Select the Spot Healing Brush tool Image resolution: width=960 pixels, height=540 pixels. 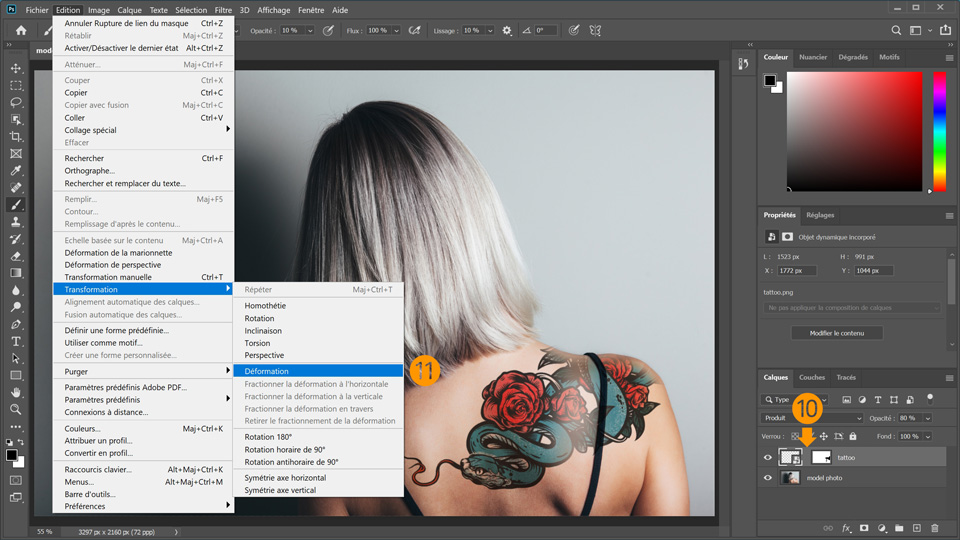tap(16, 188)
